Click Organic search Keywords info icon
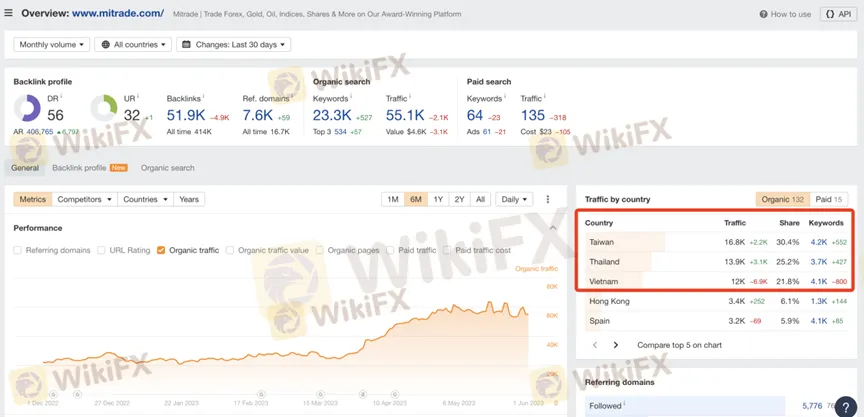 (351, 97)
